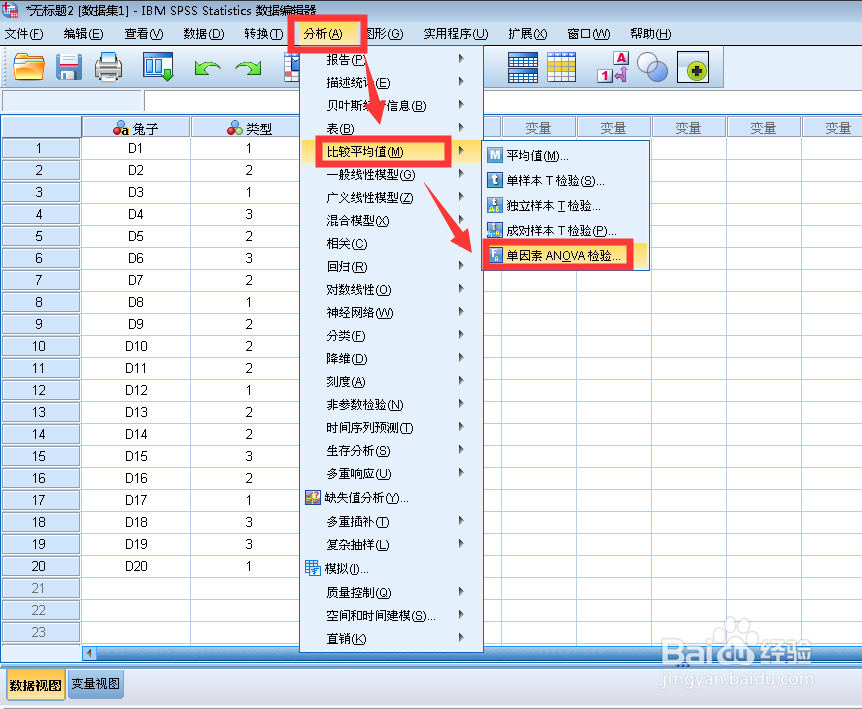Click the Missing Value Analysis icon
This screenshot has height=709, width=862.
(313, 498)
